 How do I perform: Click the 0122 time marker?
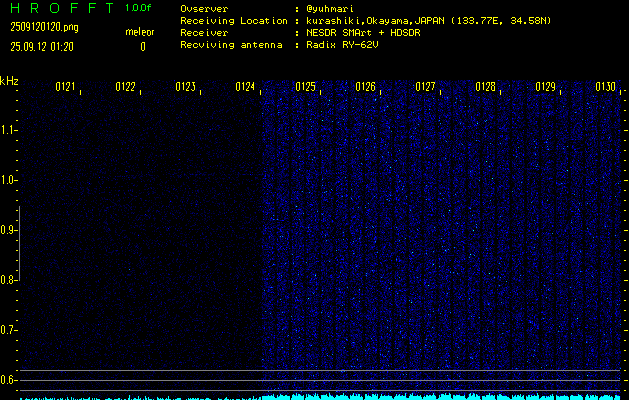tap(126, 87)
